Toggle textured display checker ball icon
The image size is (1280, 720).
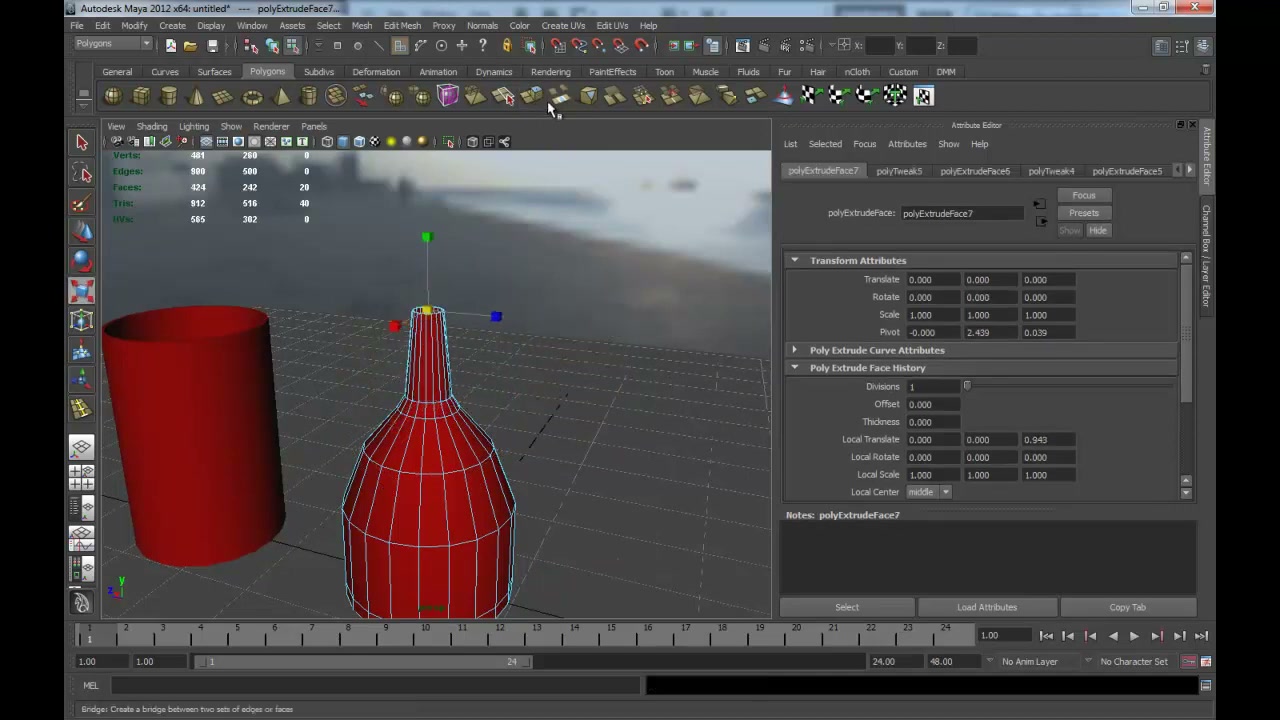tap(374, 142)
